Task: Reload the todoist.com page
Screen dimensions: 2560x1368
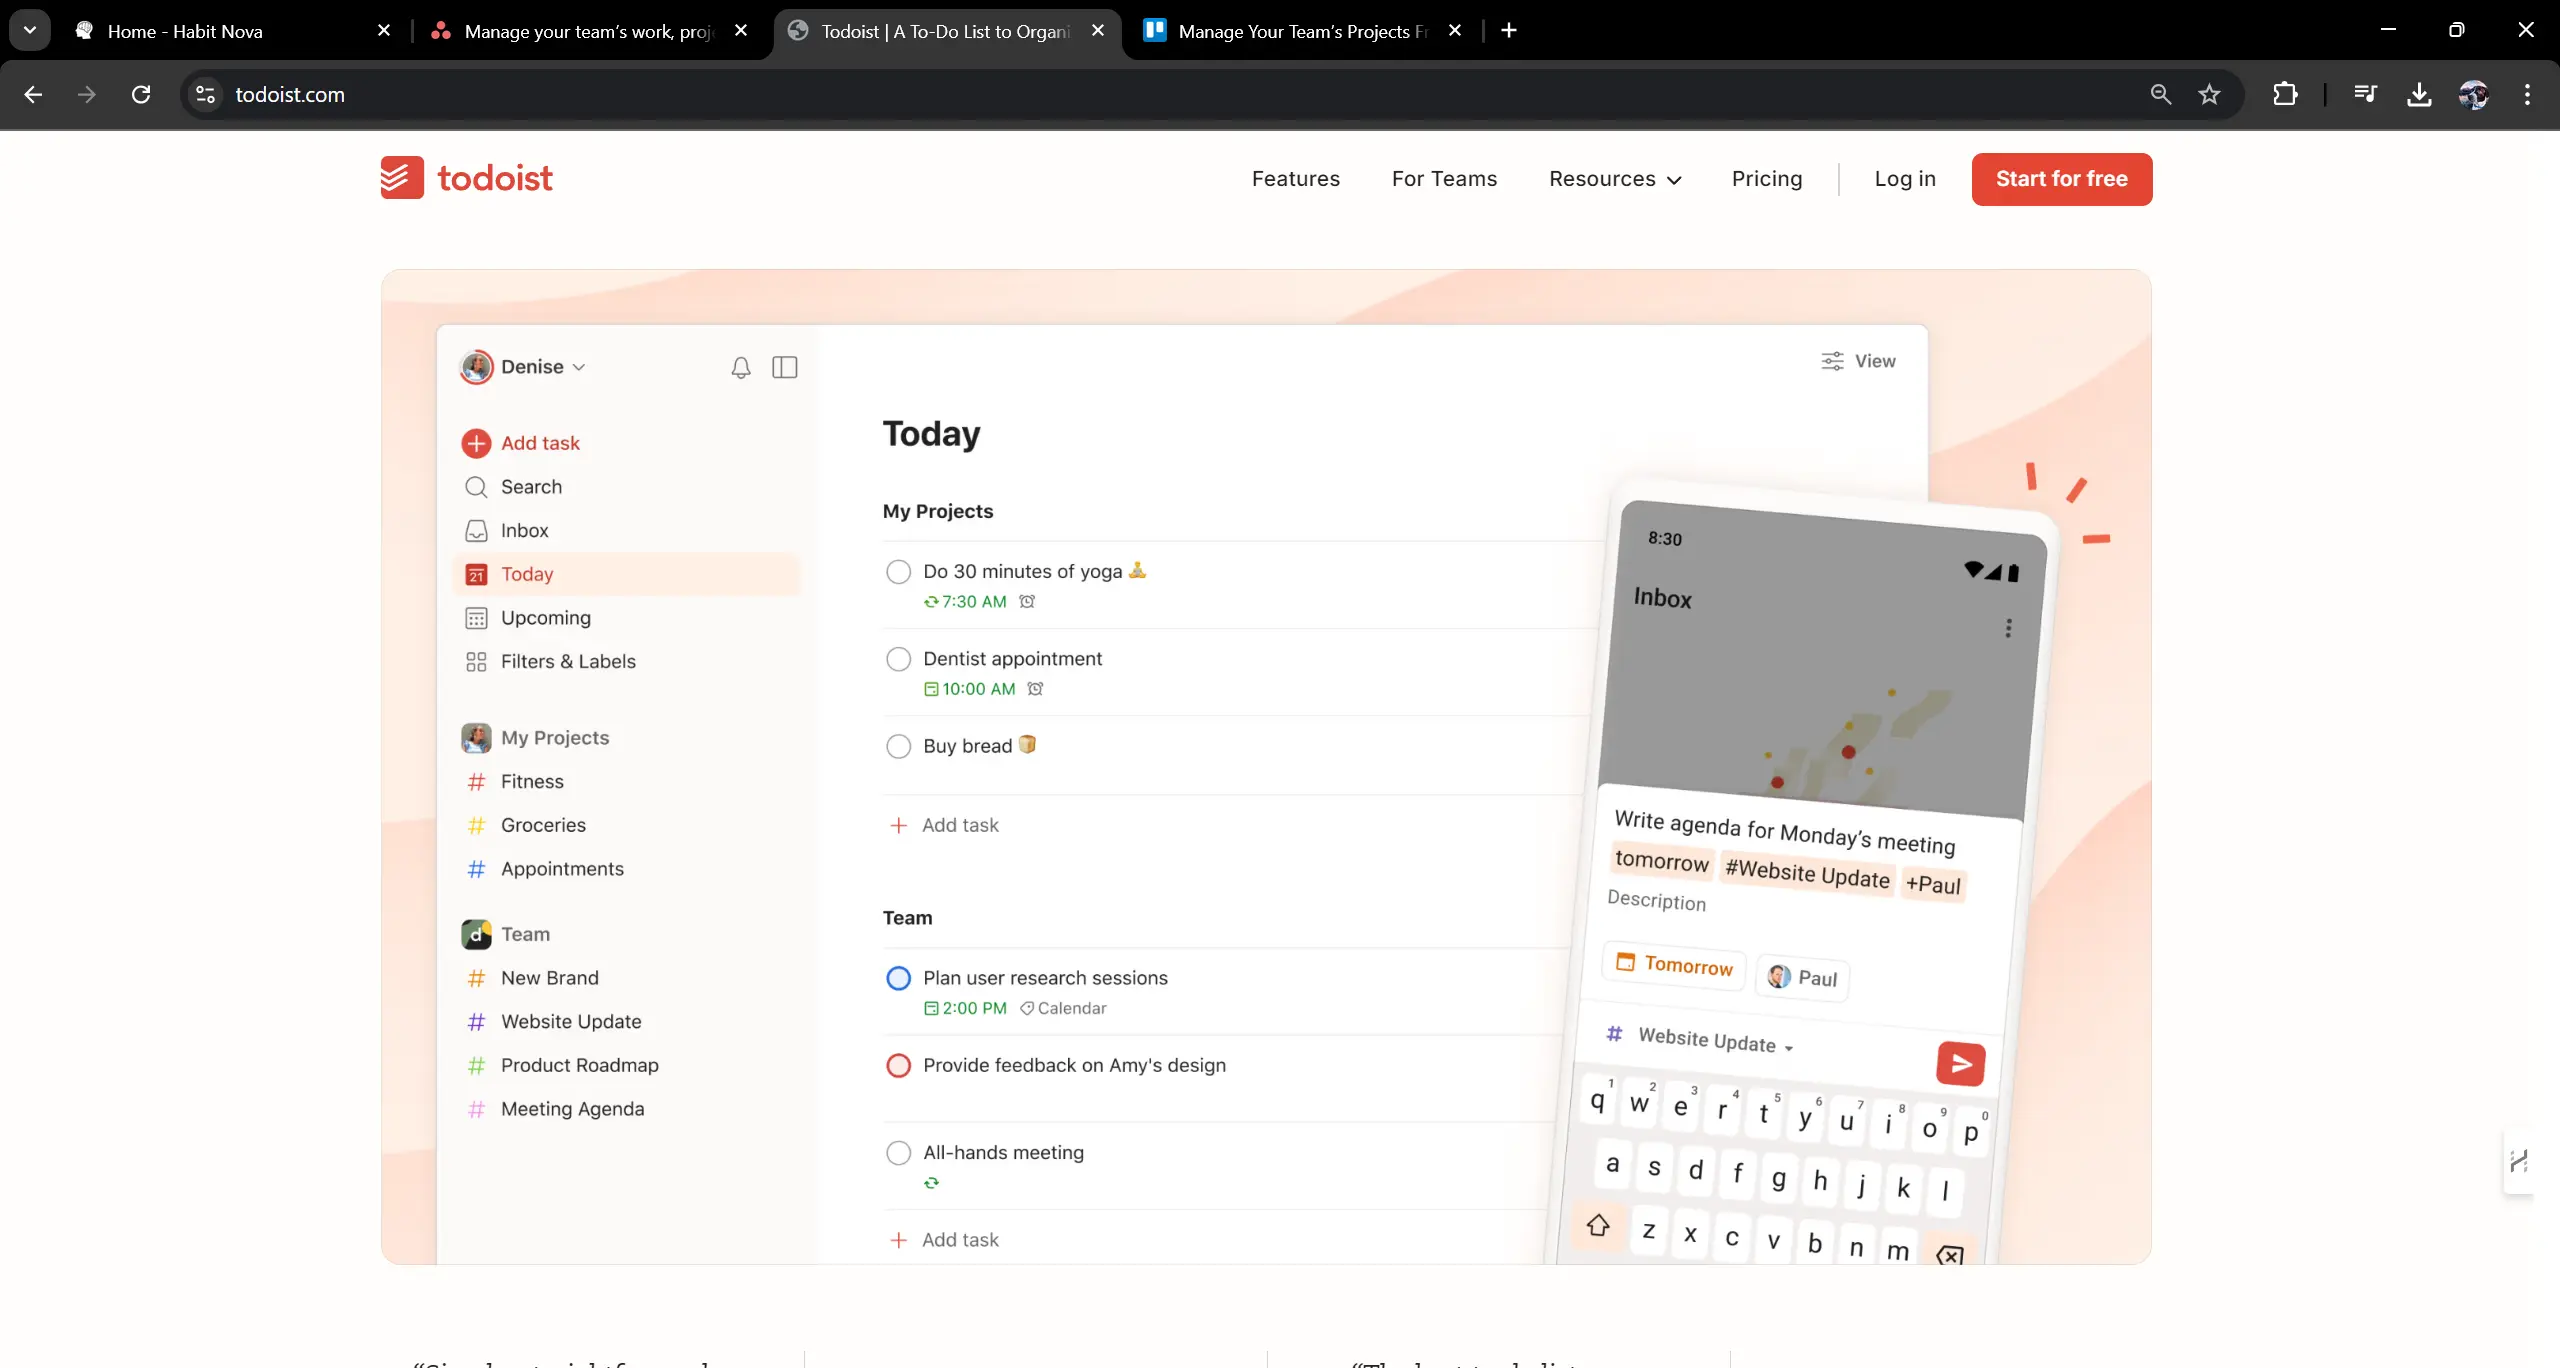Action: pyautogui.click(x=141, y=94)
